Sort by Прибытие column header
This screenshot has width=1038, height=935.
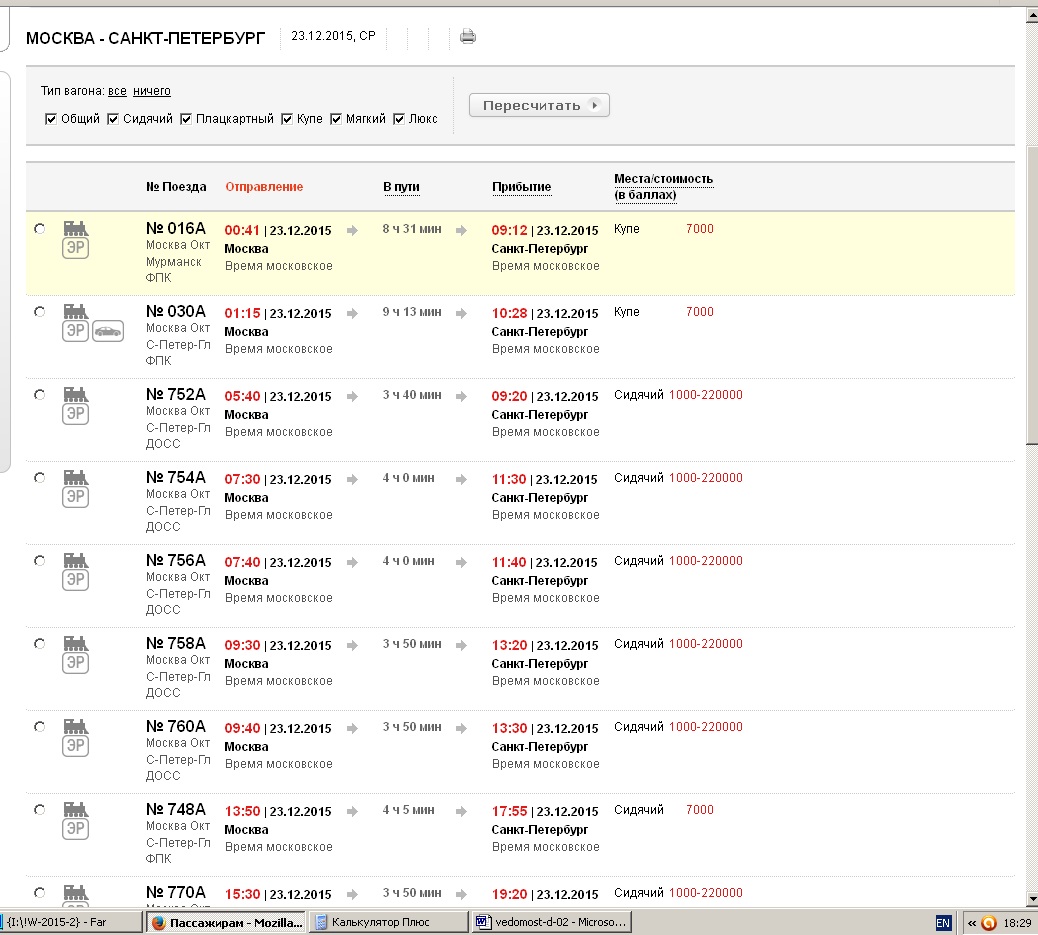point(521,187)
